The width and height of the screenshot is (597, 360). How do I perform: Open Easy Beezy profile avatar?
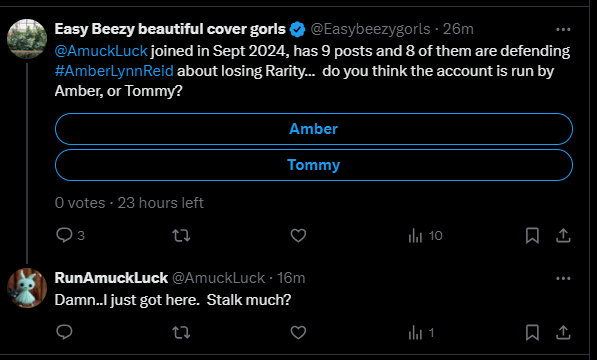tap(27, 39)
